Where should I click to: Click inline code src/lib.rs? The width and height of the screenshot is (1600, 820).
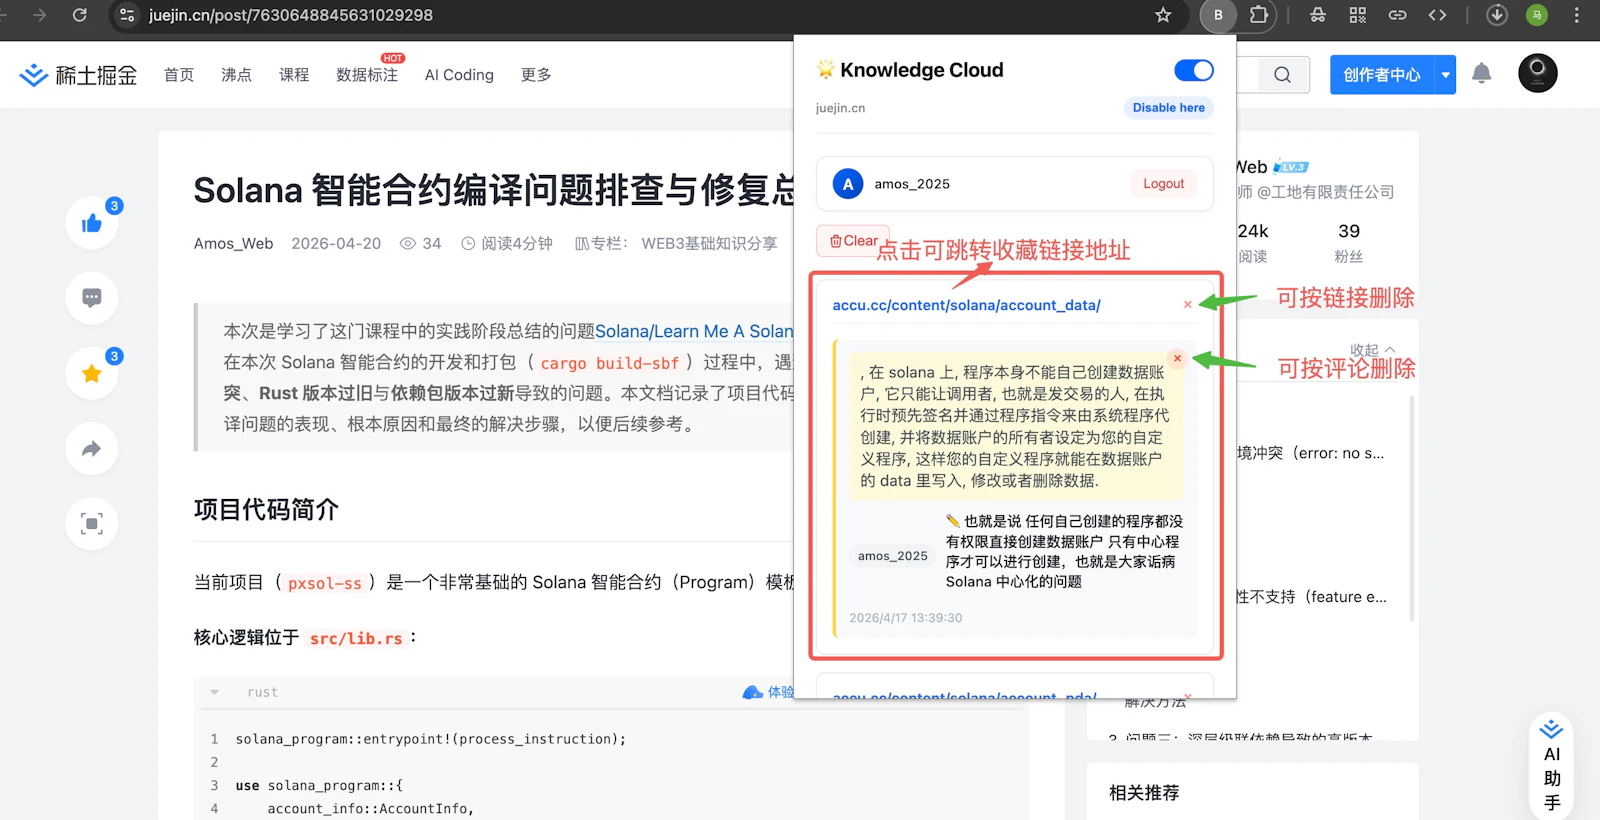point(356,638)
